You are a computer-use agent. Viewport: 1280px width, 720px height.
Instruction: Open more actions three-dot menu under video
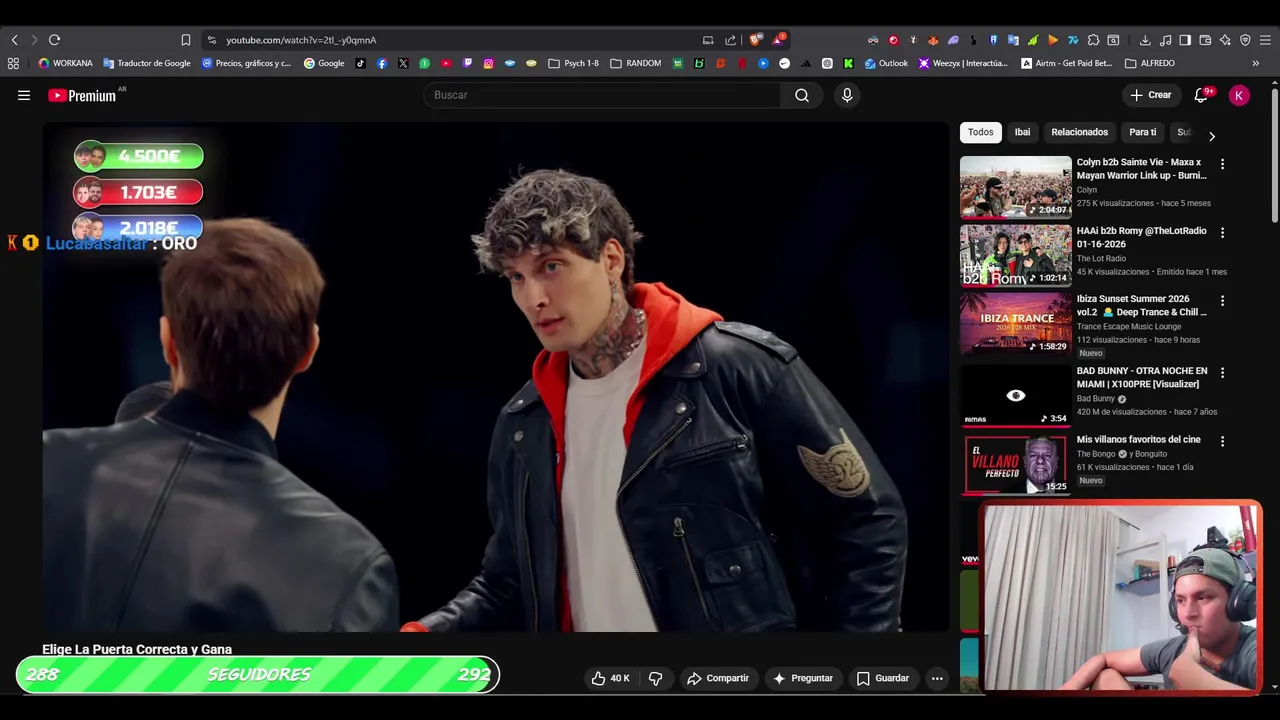pyautogui.click(x=937, y=678)
